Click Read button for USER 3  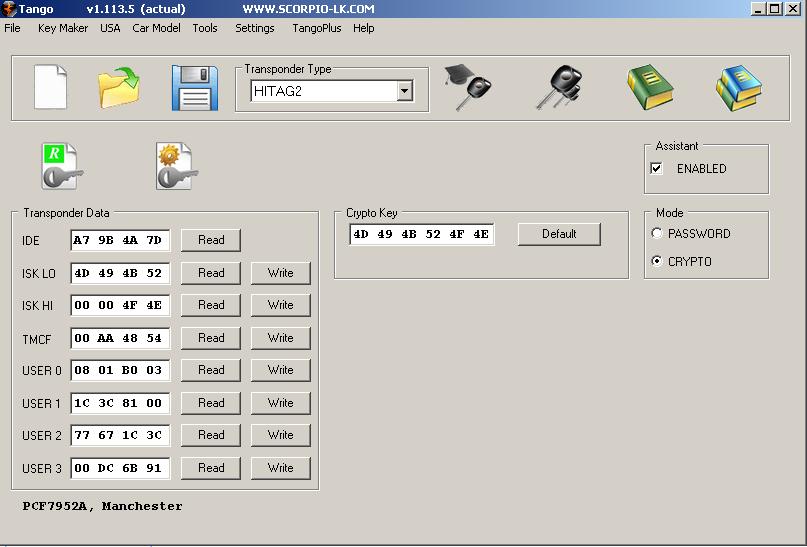pos(211,468)
